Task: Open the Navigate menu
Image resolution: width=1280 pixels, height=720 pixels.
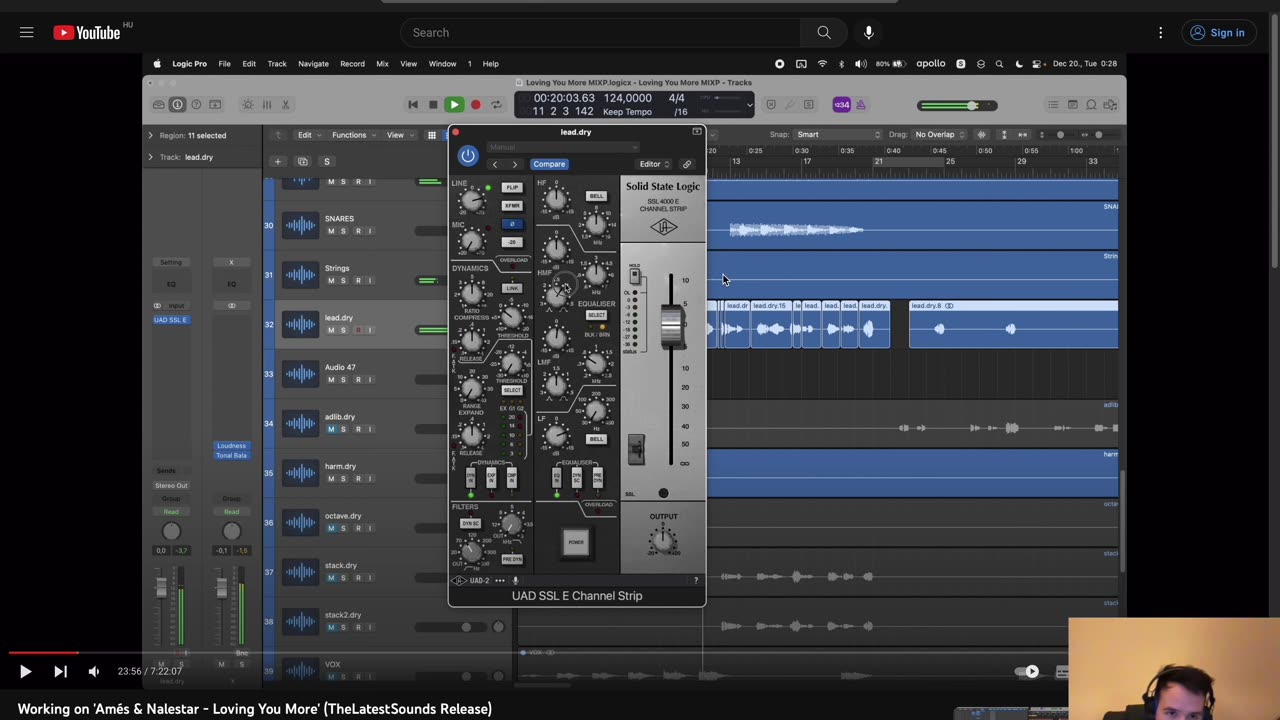Action: tap(313, 64)
